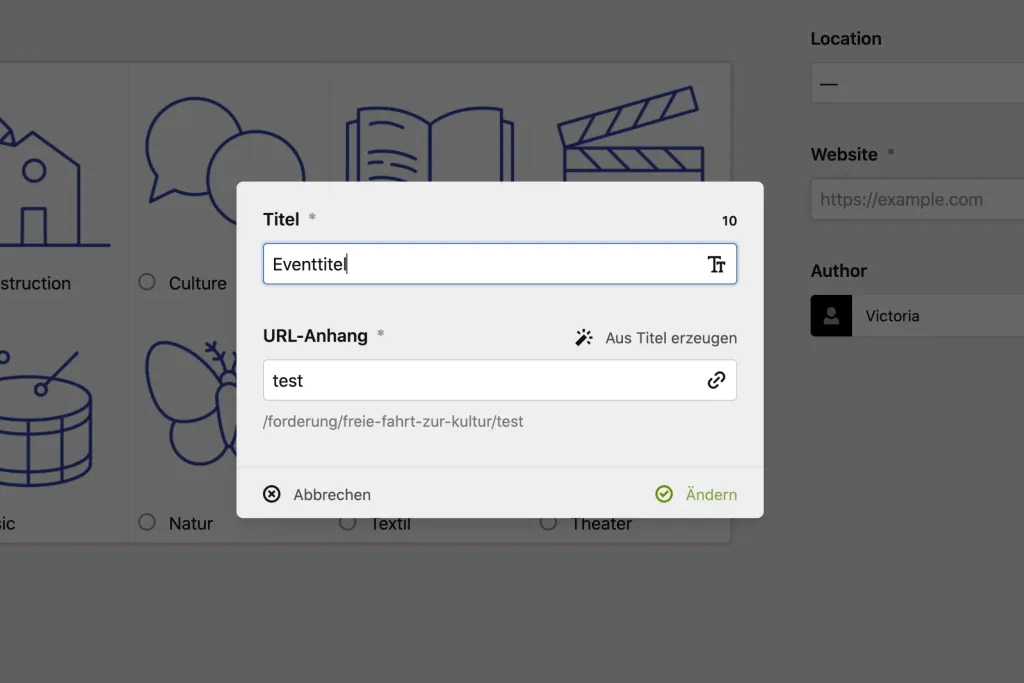Select the Culture radio button
The image size is (1024, 683).
(x=147, y=283)
